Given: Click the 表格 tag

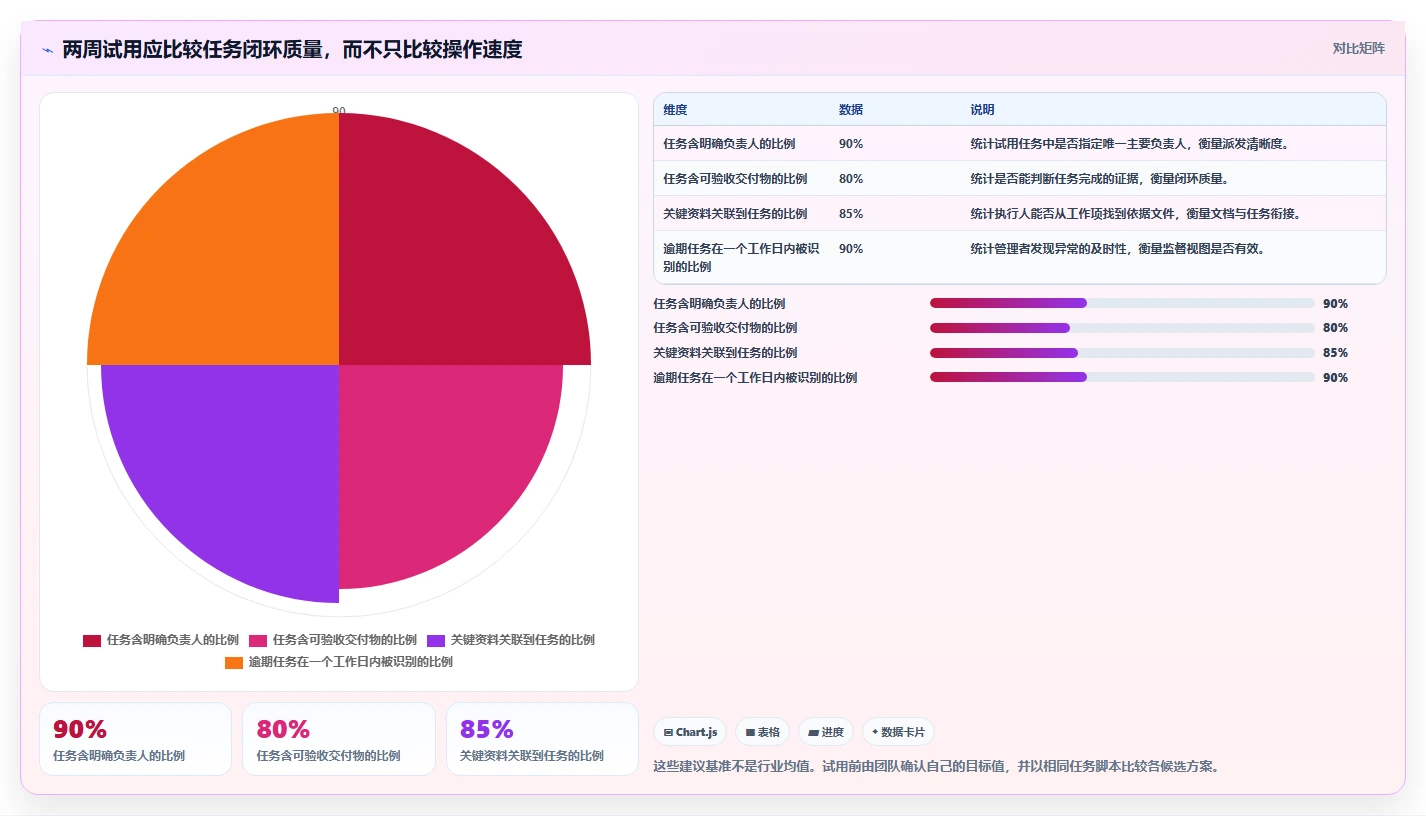Looking at the screenshot, I should (x=762, y=732).
